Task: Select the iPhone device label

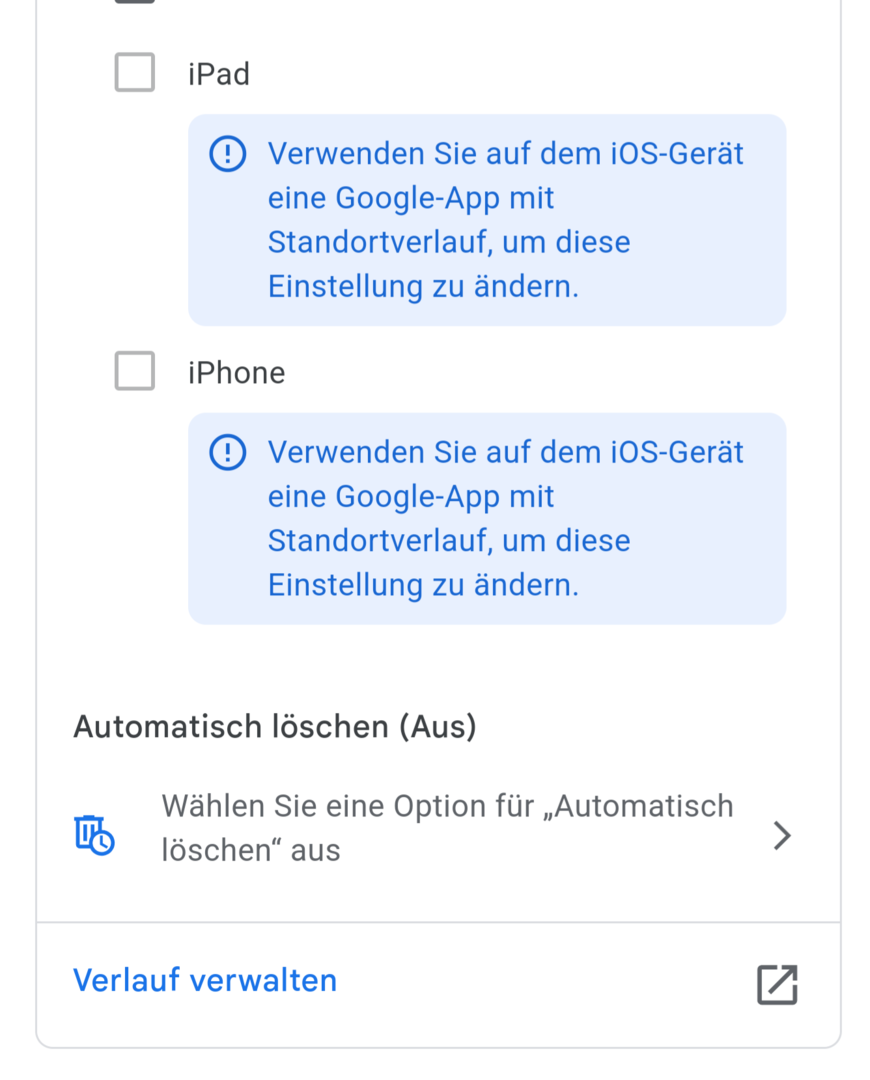Action: point(236,373)
